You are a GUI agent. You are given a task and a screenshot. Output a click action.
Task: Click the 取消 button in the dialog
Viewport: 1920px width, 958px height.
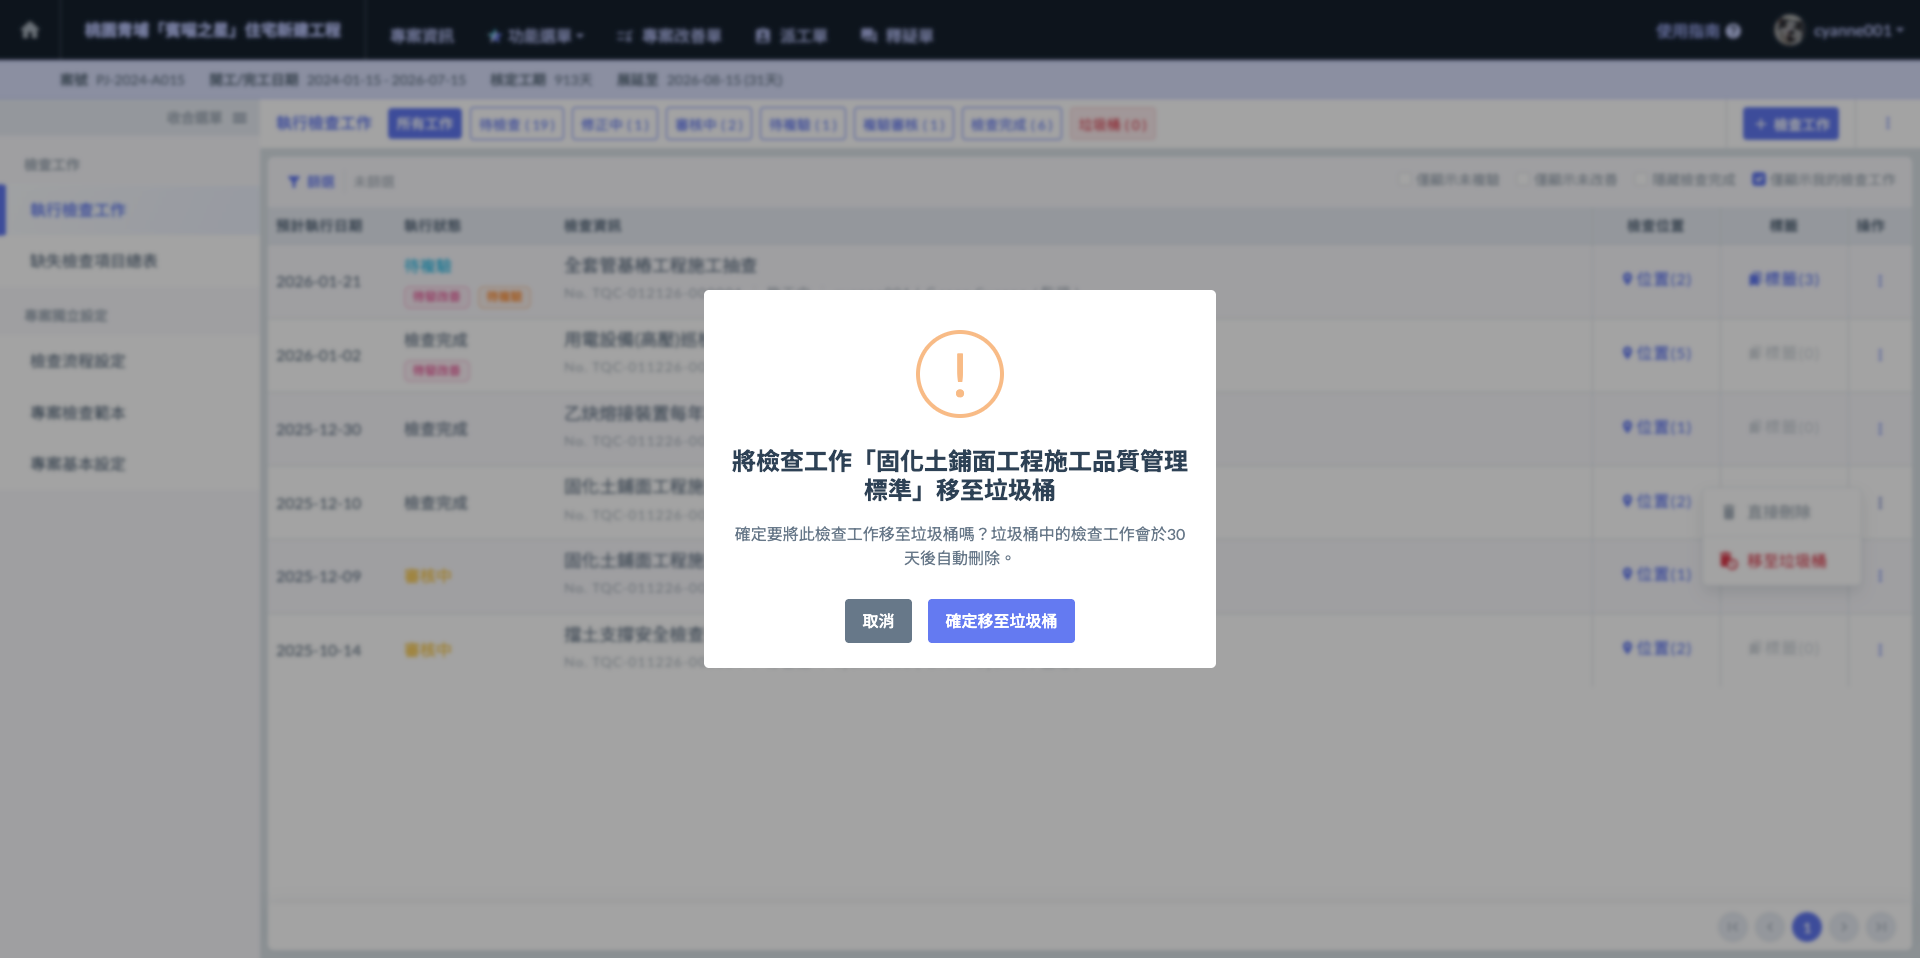coord(878,621)
